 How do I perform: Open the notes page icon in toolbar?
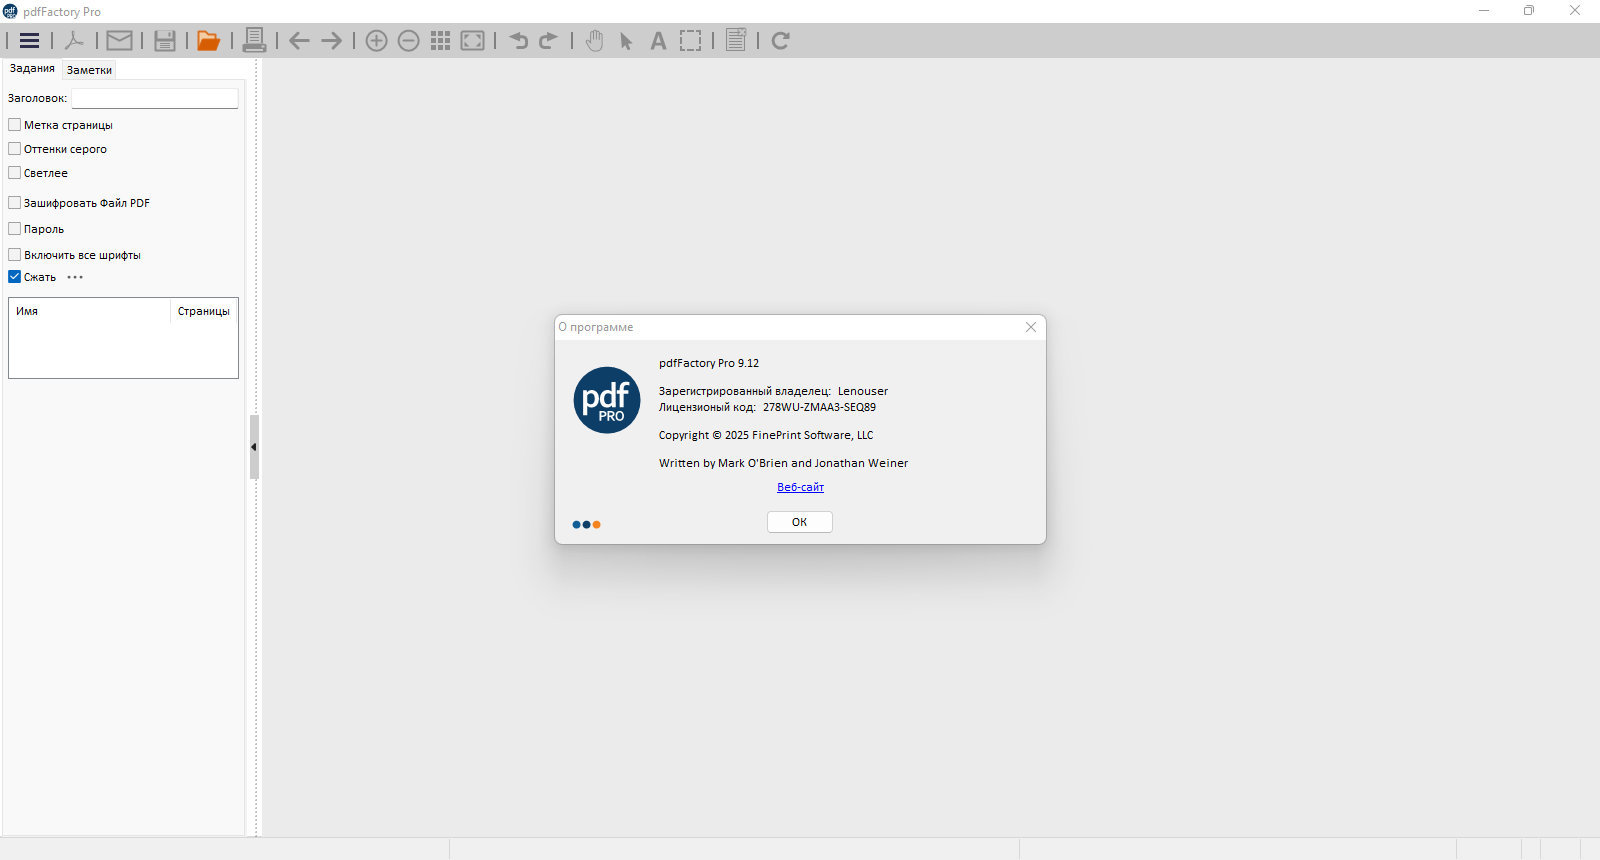coord(736,41)
